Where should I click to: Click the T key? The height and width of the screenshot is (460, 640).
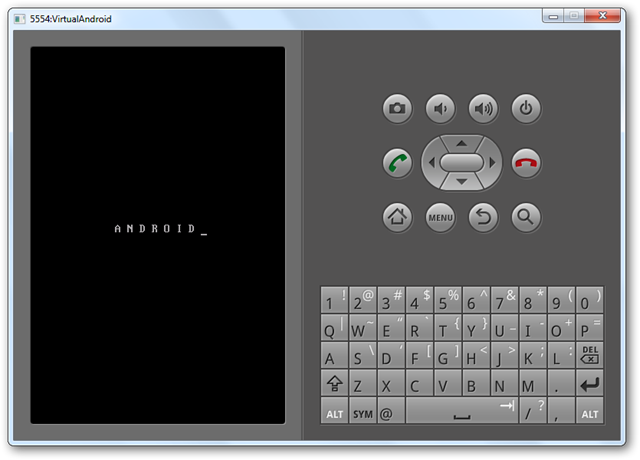(x=448, y=327)
